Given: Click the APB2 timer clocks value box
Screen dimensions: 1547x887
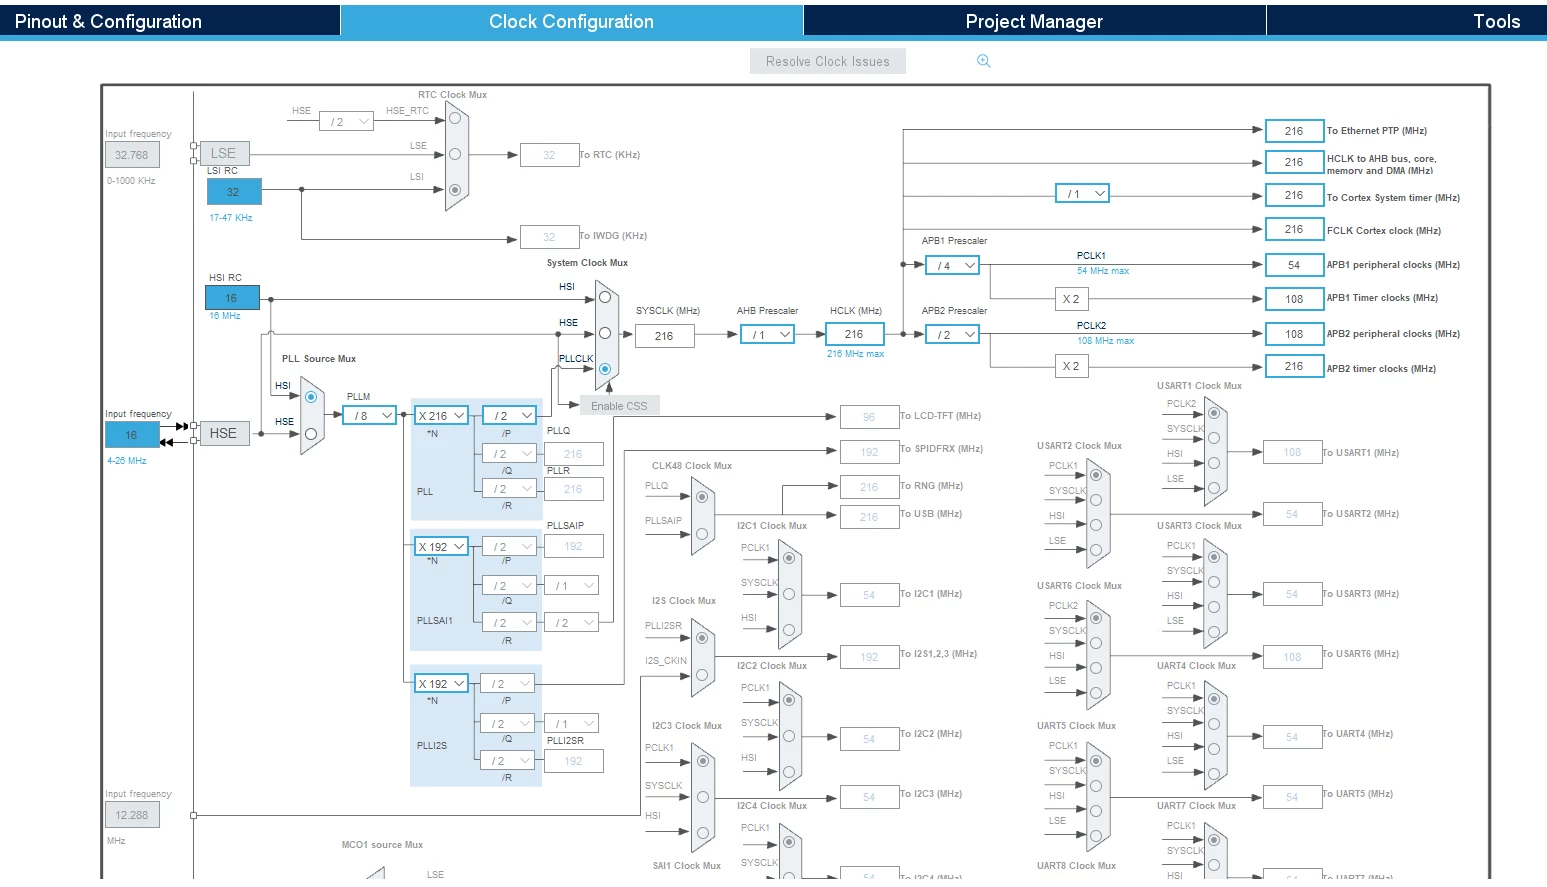Looking at the screenshot, I should coord(1294,367).
